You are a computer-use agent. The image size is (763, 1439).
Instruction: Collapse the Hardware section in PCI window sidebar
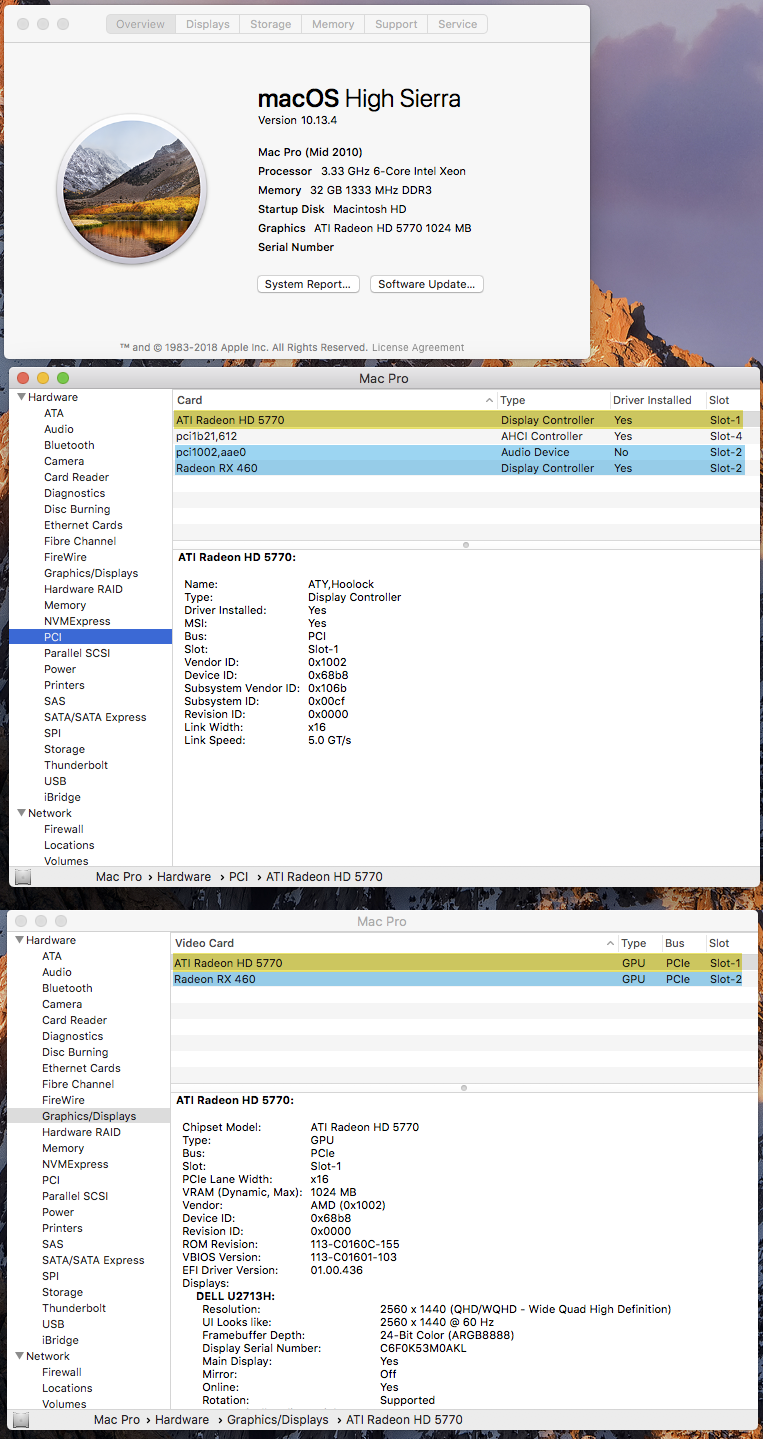coord(20,397)
